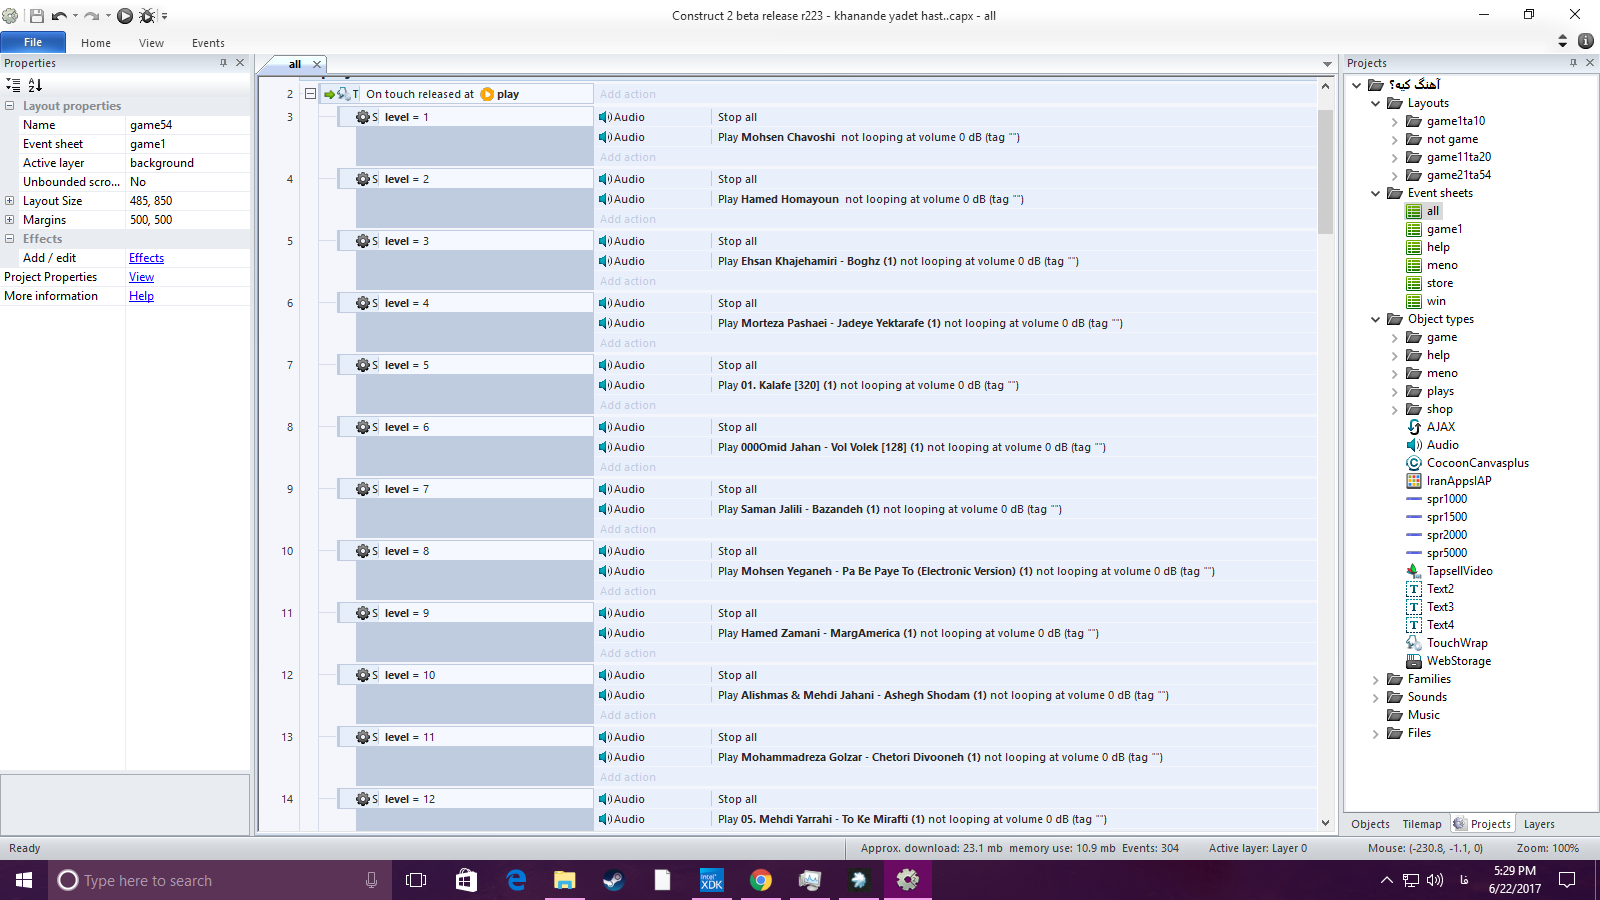Collapse the Object types folder
This screenshot has height=900, width=1600.
pos(1376,319)
